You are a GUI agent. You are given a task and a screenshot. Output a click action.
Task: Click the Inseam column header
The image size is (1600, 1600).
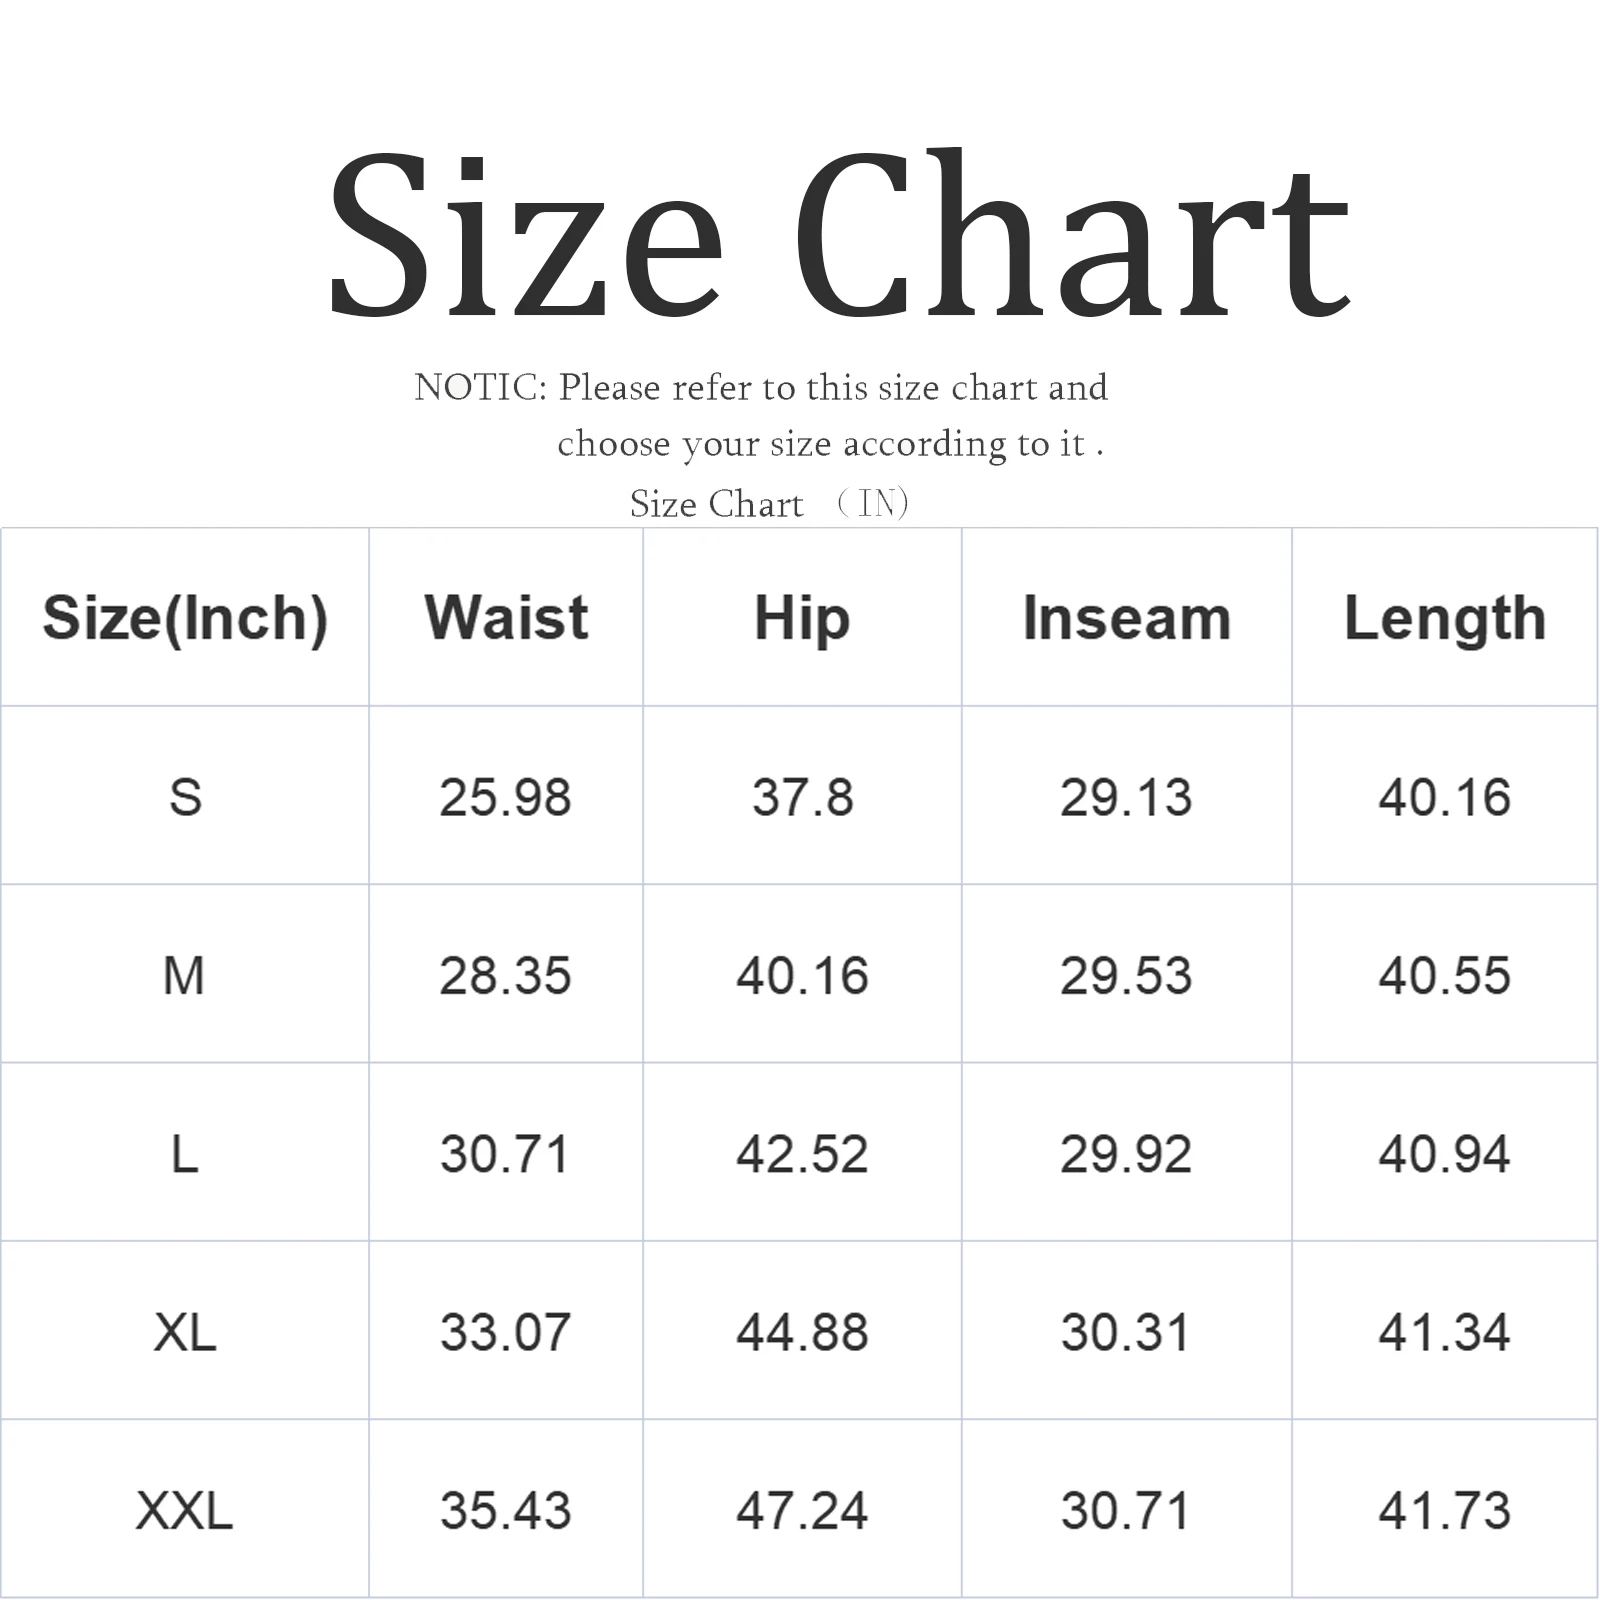tap(1126, 617)
